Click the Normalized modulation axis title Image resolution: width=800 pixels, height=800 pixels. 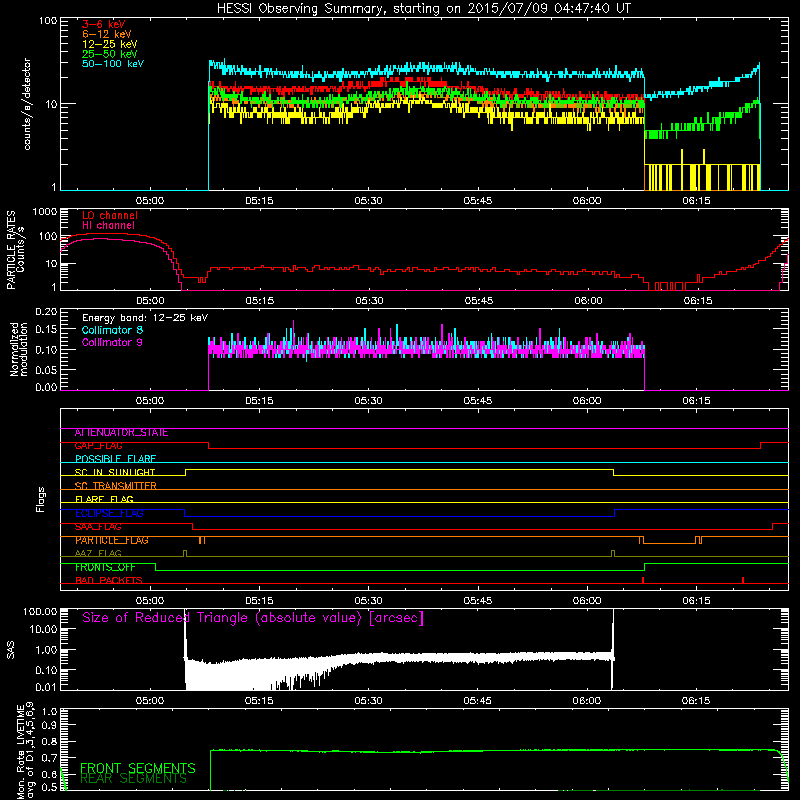[x=19, y=349]
